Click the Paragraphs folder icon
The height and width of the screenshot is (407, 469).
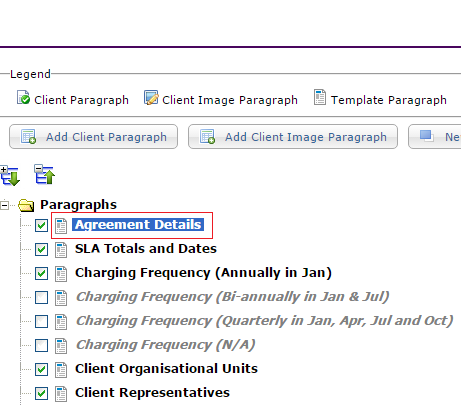[x=26, y=205]
